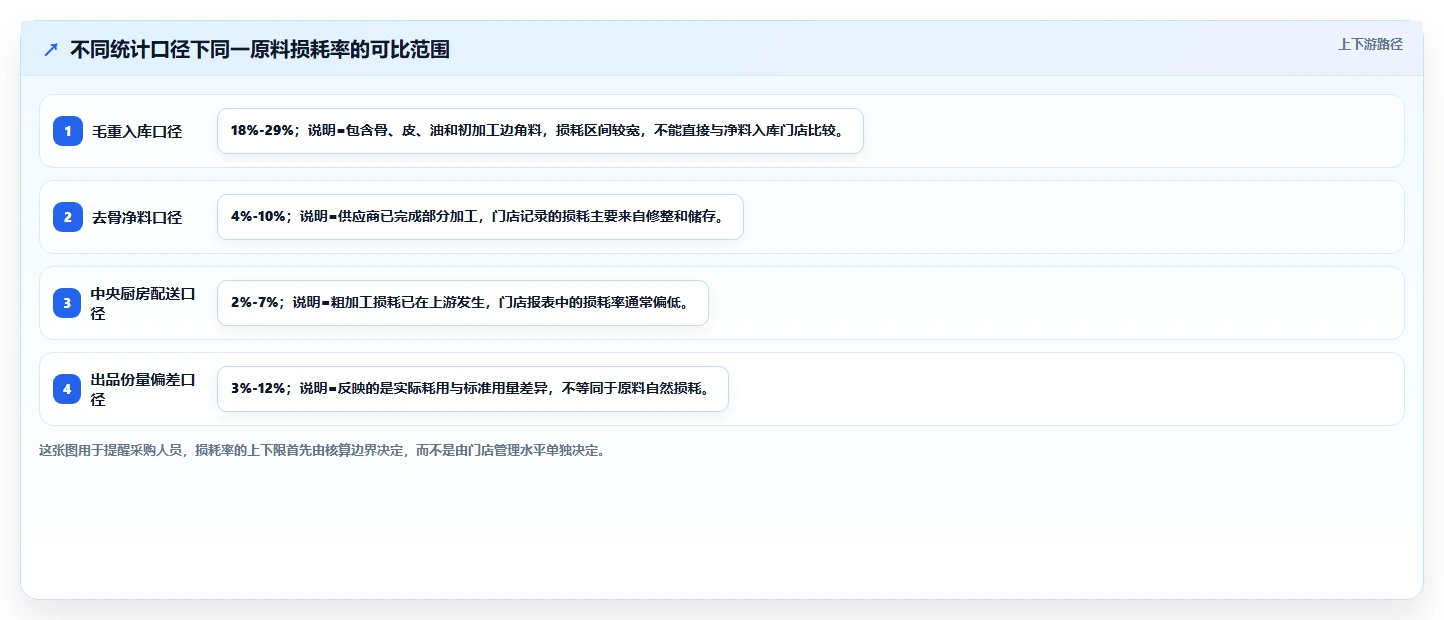Viewport: 1444px width, 620px height.
Task: Open the 18%-29% description box
Action: coord(540,131)
